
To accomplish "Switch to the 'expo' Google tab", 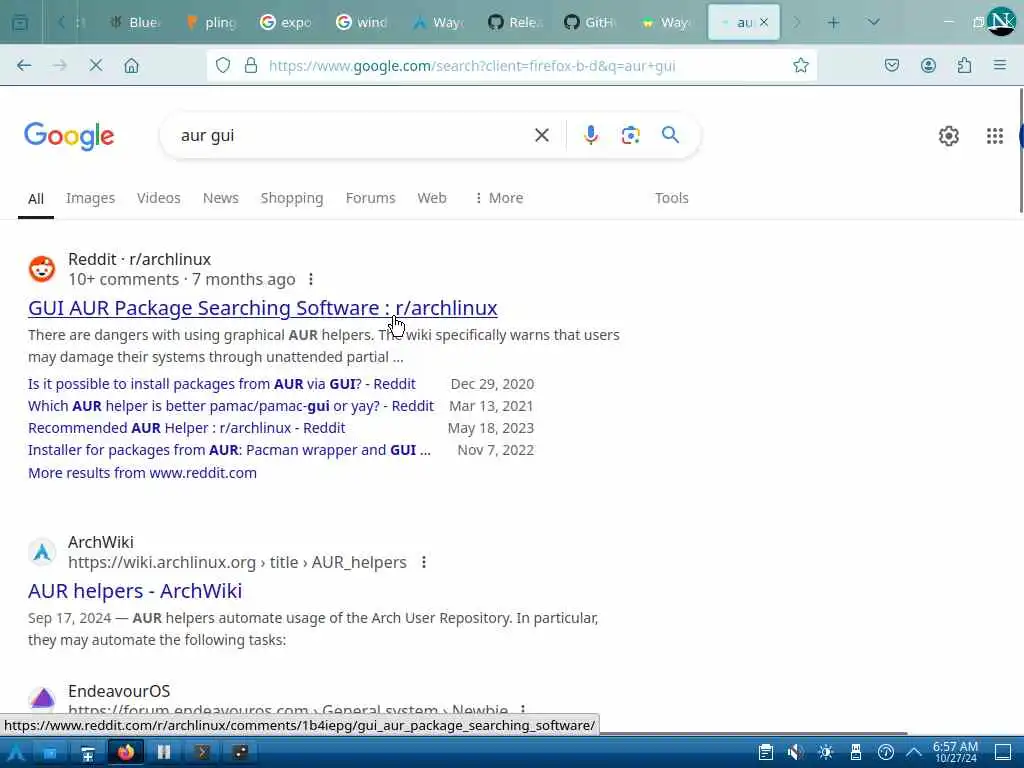I will (286, 22).
